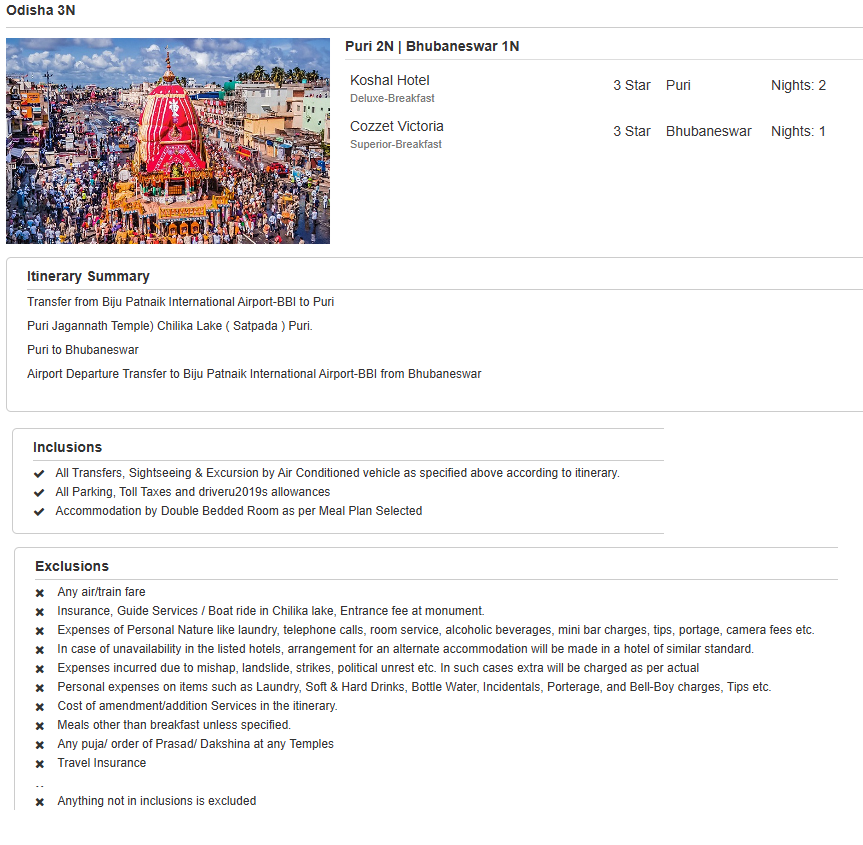Click the Odisha 3N package title
Viewport: 863px width, 845px height.
click(41, 10)
